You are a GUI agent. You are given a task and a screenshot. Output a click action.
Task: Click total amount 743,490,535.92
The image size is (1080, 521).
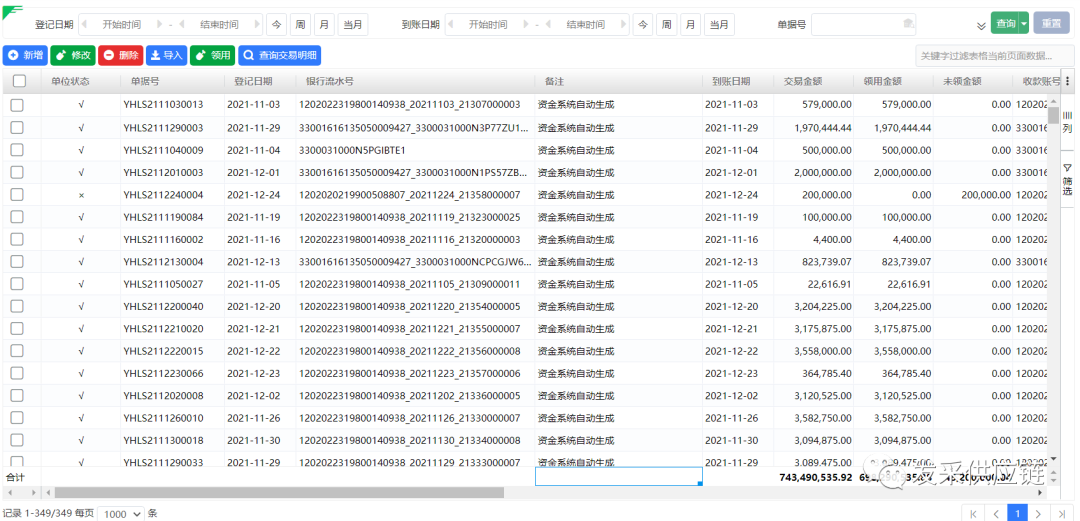816,477
